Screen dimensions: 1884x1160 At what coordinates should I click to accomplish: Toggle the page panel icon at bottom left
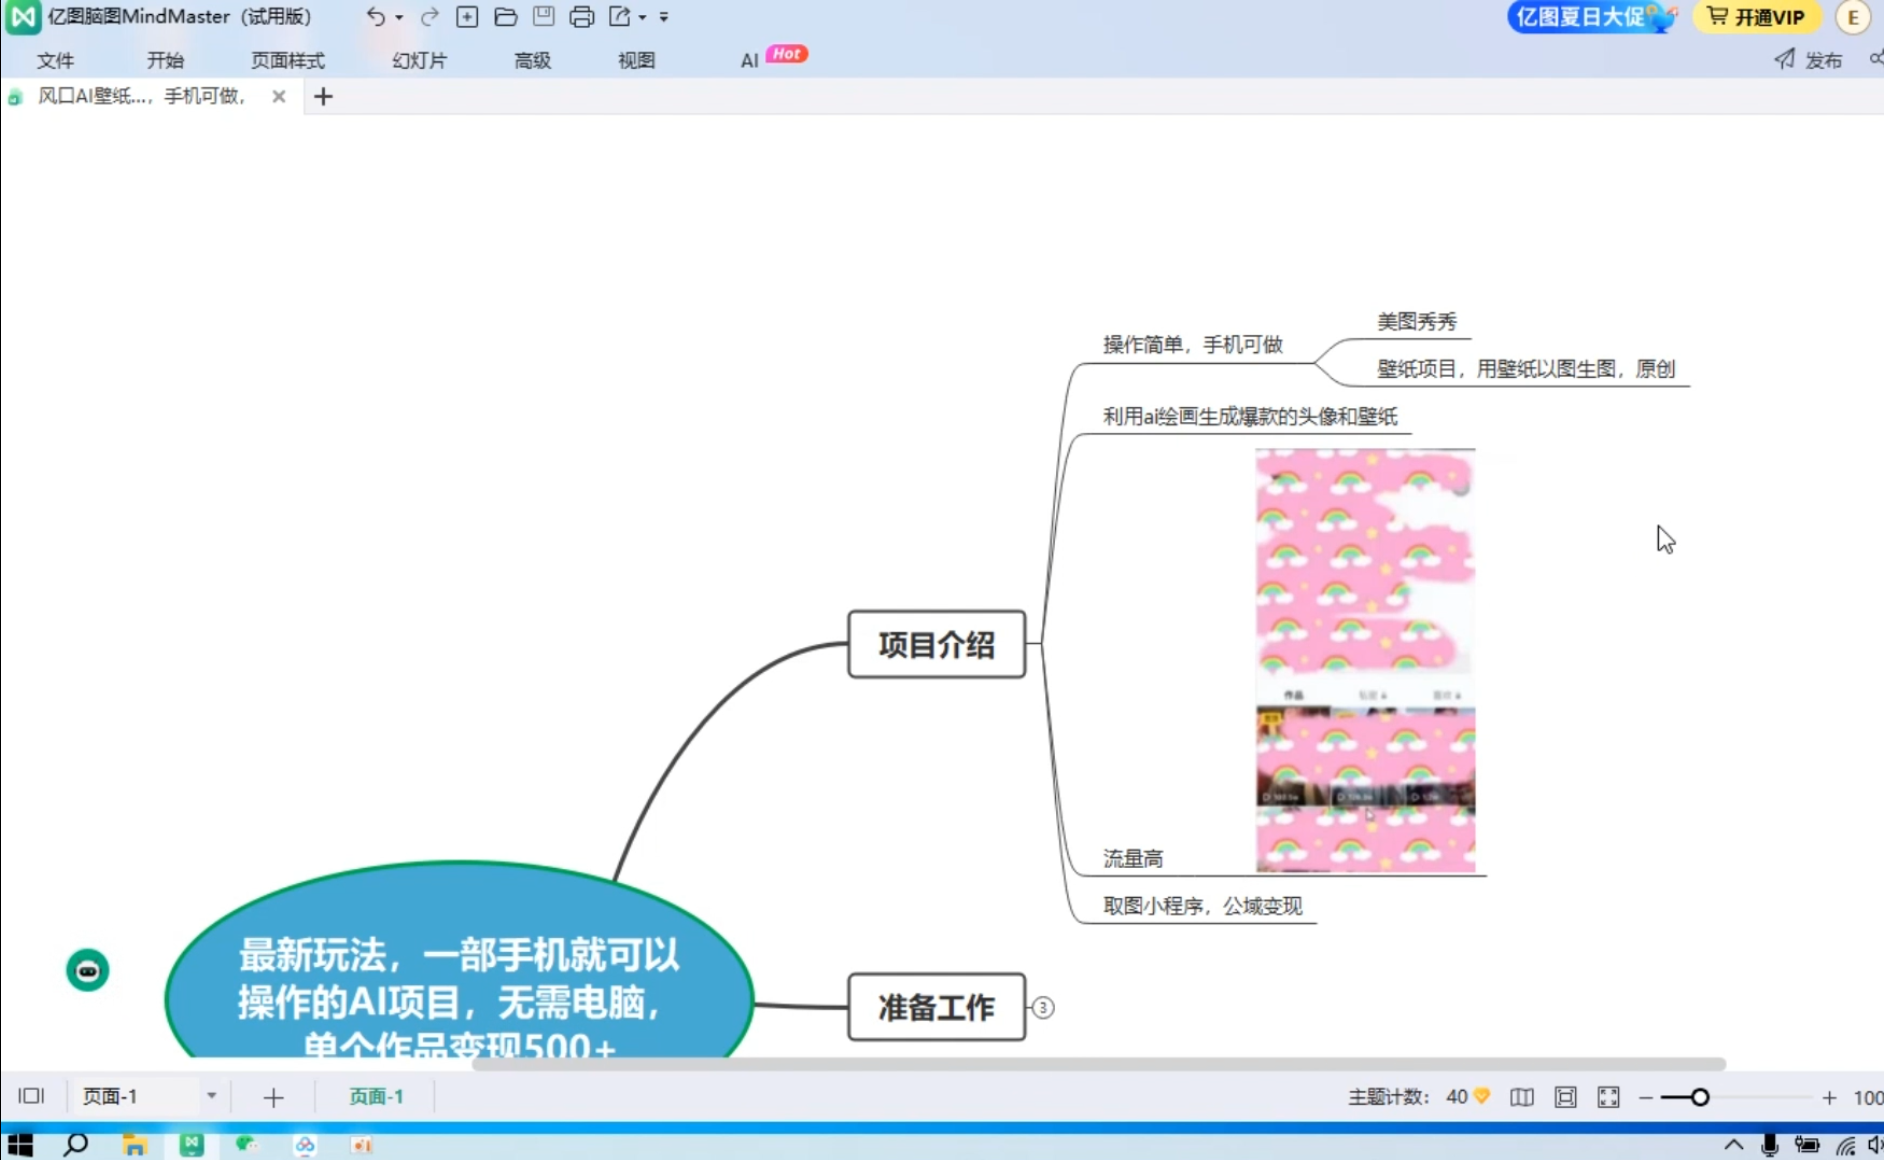31,1096
